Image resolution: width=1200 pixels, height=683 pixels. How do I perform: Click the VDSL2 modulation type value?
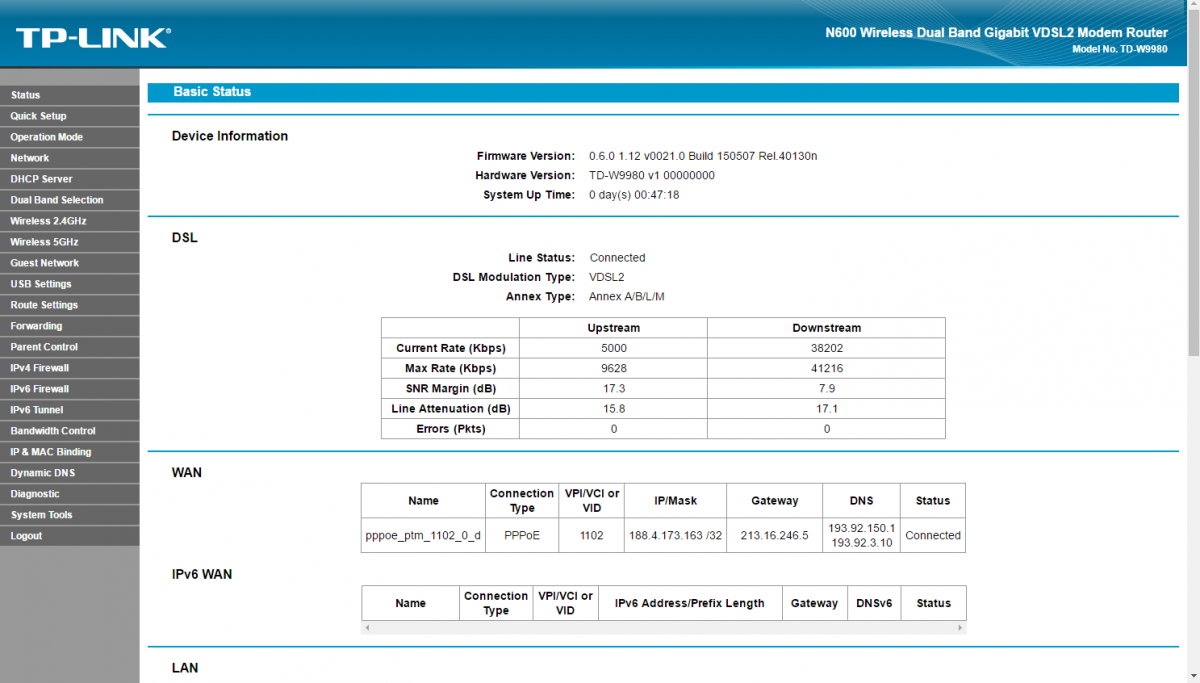coord(606,277)
